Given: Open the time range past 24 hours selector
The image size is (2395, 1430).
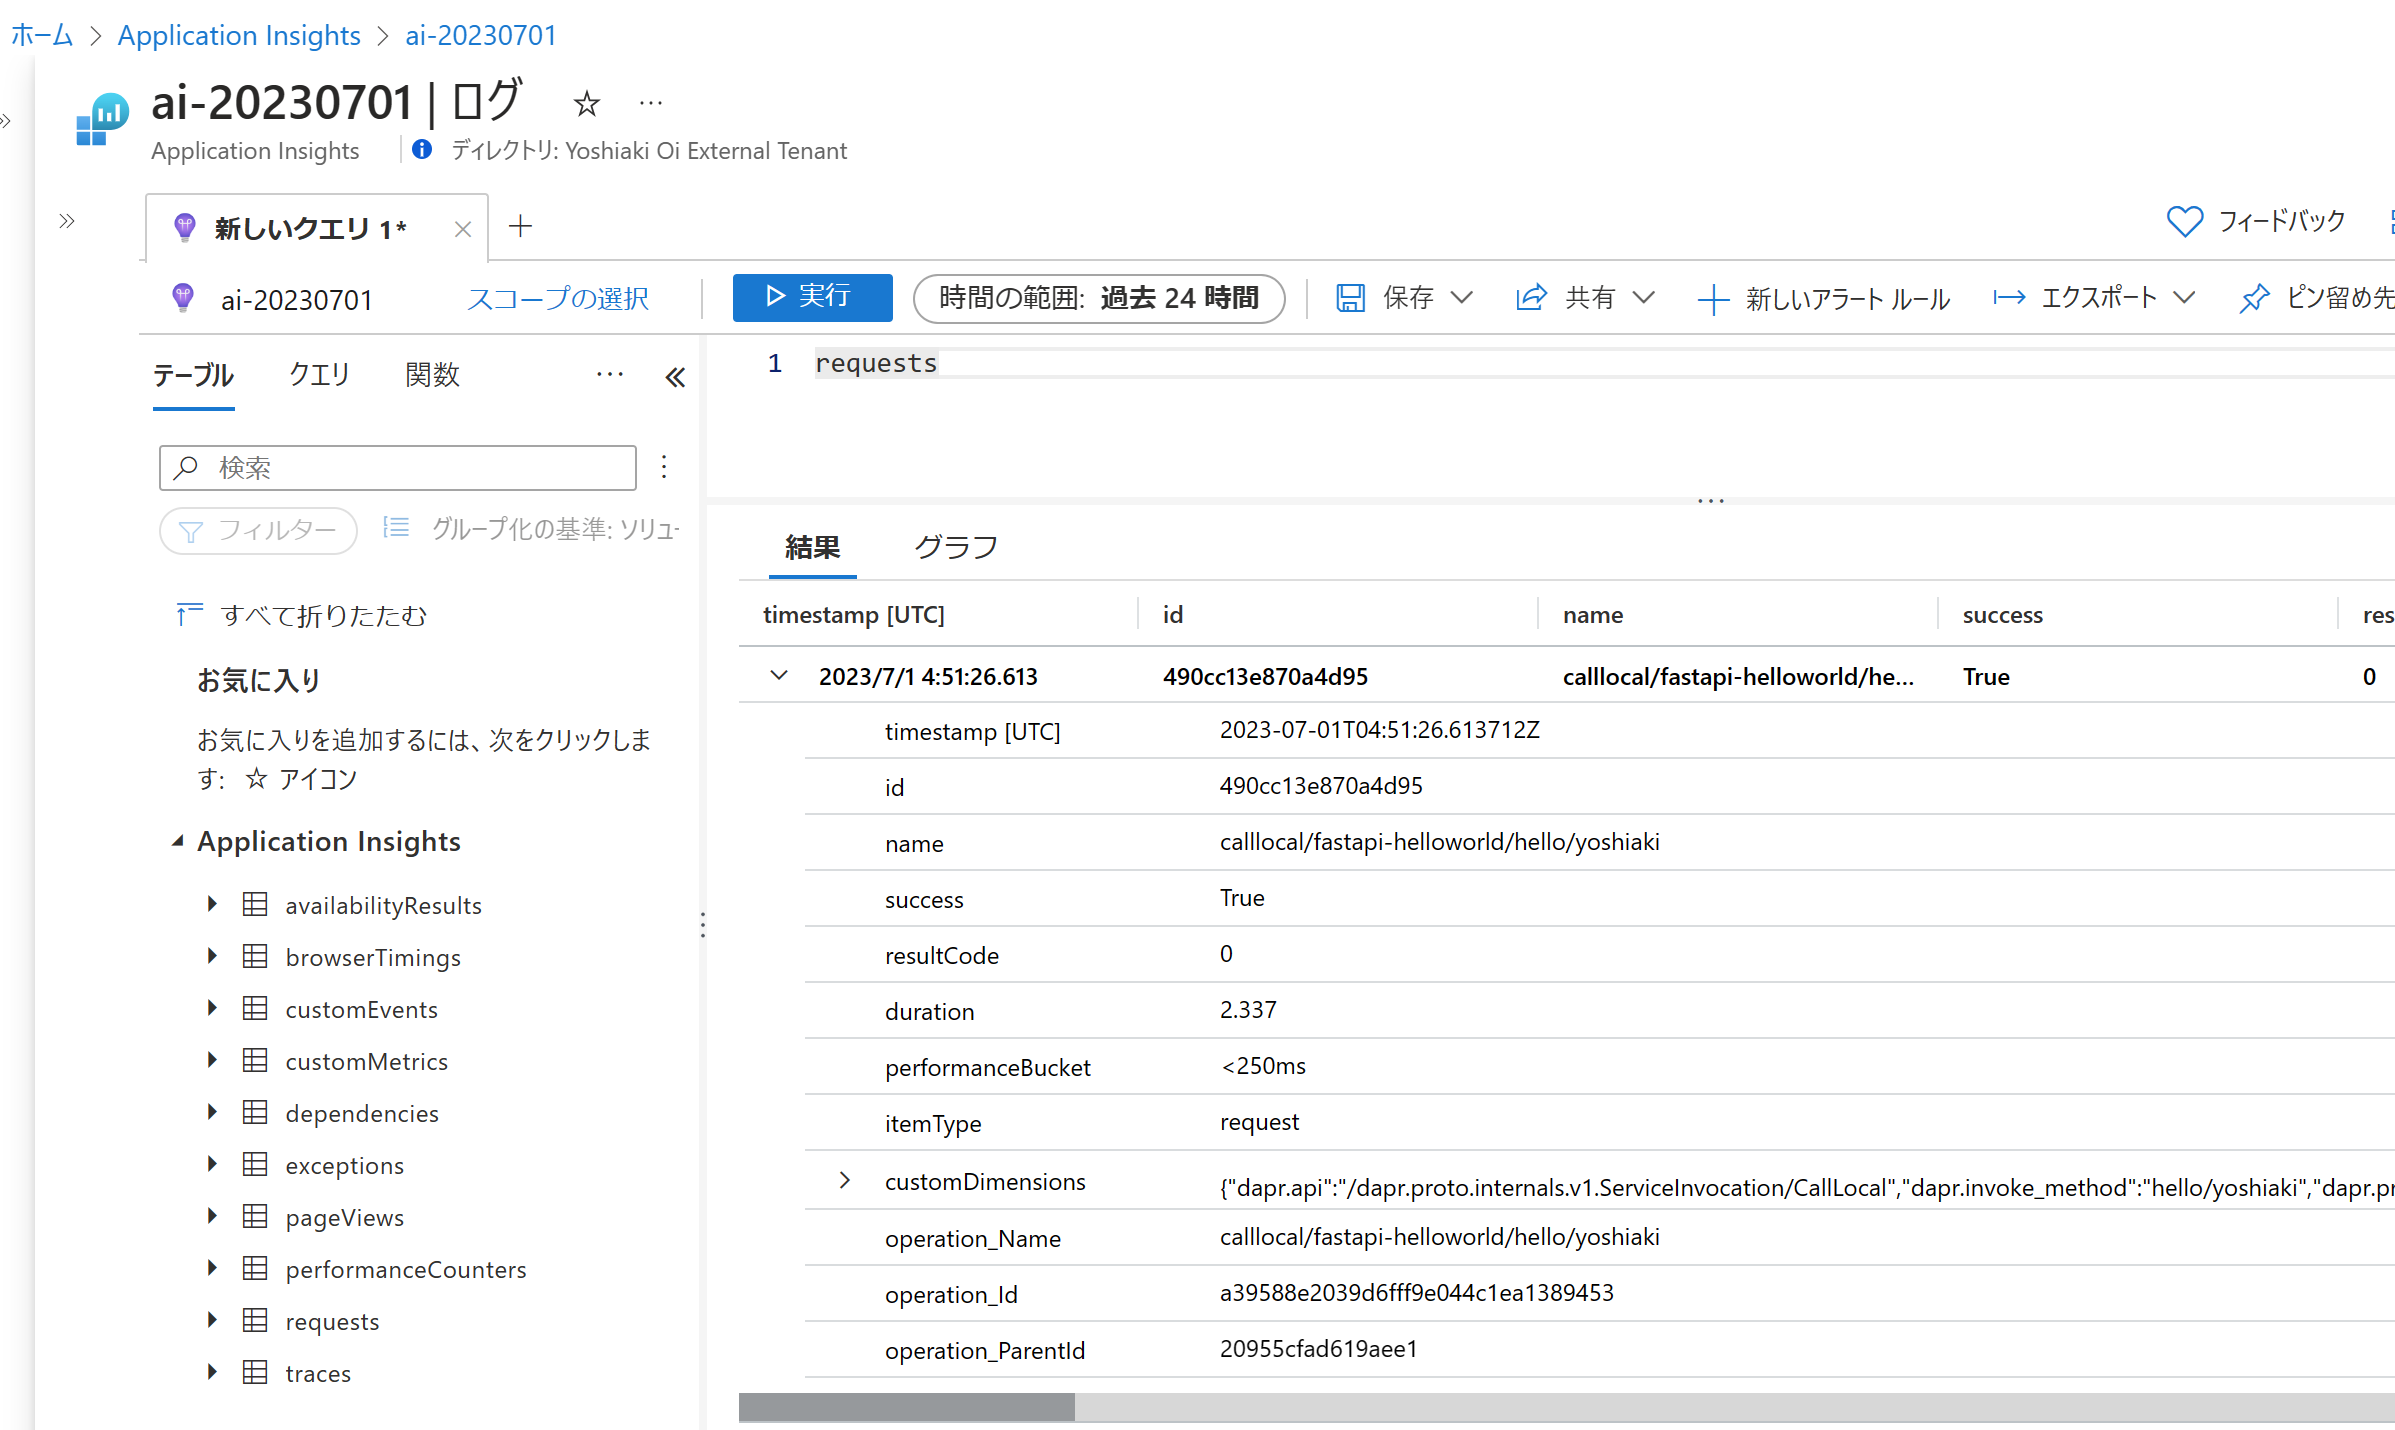Looking at the screenshot, I should tap(1098, 298).
